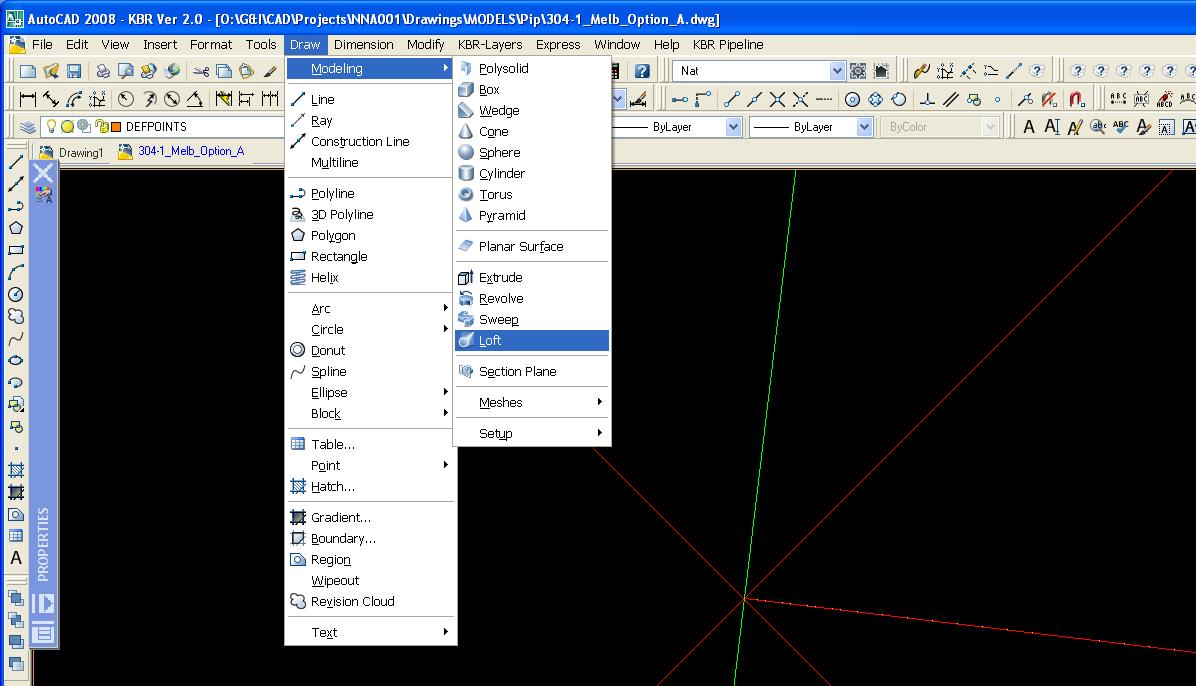
Task: Expand the Circle submenu
Action: 371,330
